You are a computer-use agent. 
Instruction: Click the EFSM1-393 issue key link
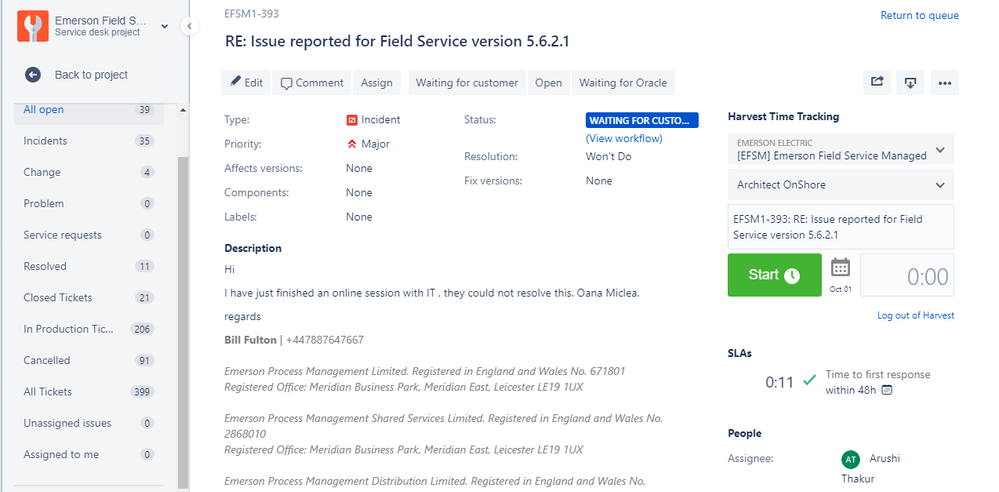pyautogui.click(x=252, y=13)
